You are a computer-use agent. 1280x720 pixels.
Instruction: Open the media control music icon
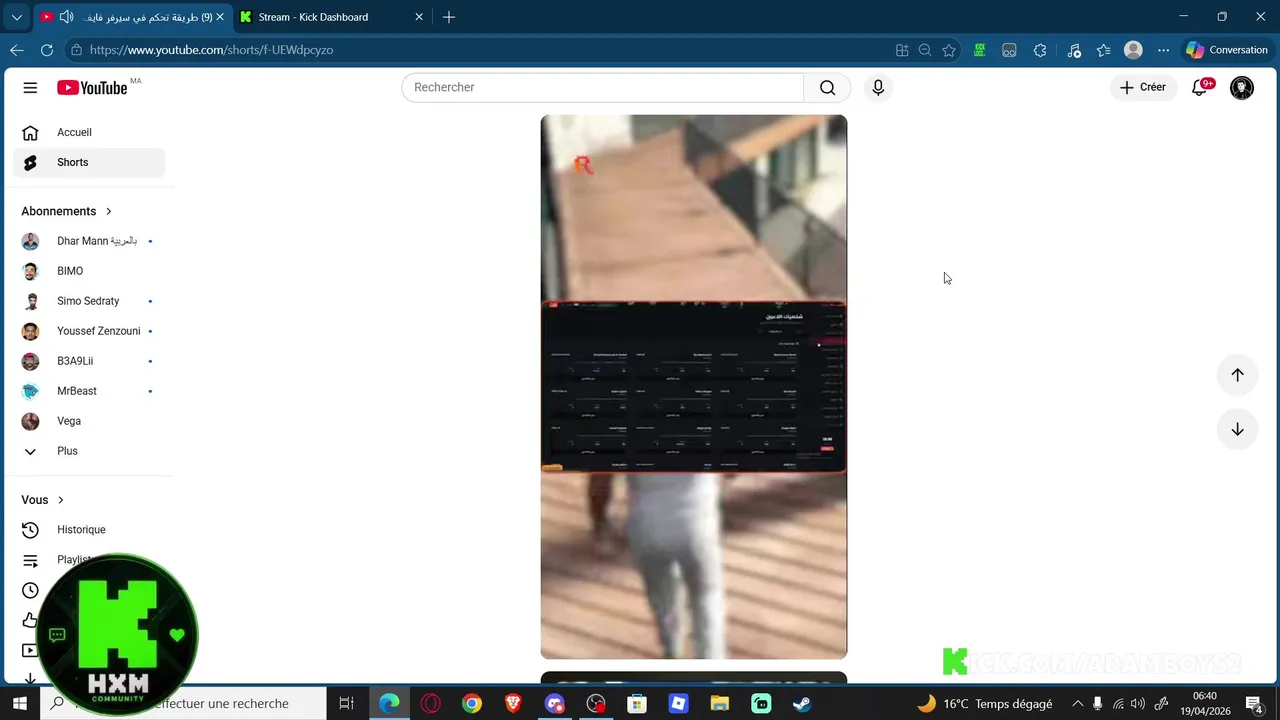click(1074, 50)
